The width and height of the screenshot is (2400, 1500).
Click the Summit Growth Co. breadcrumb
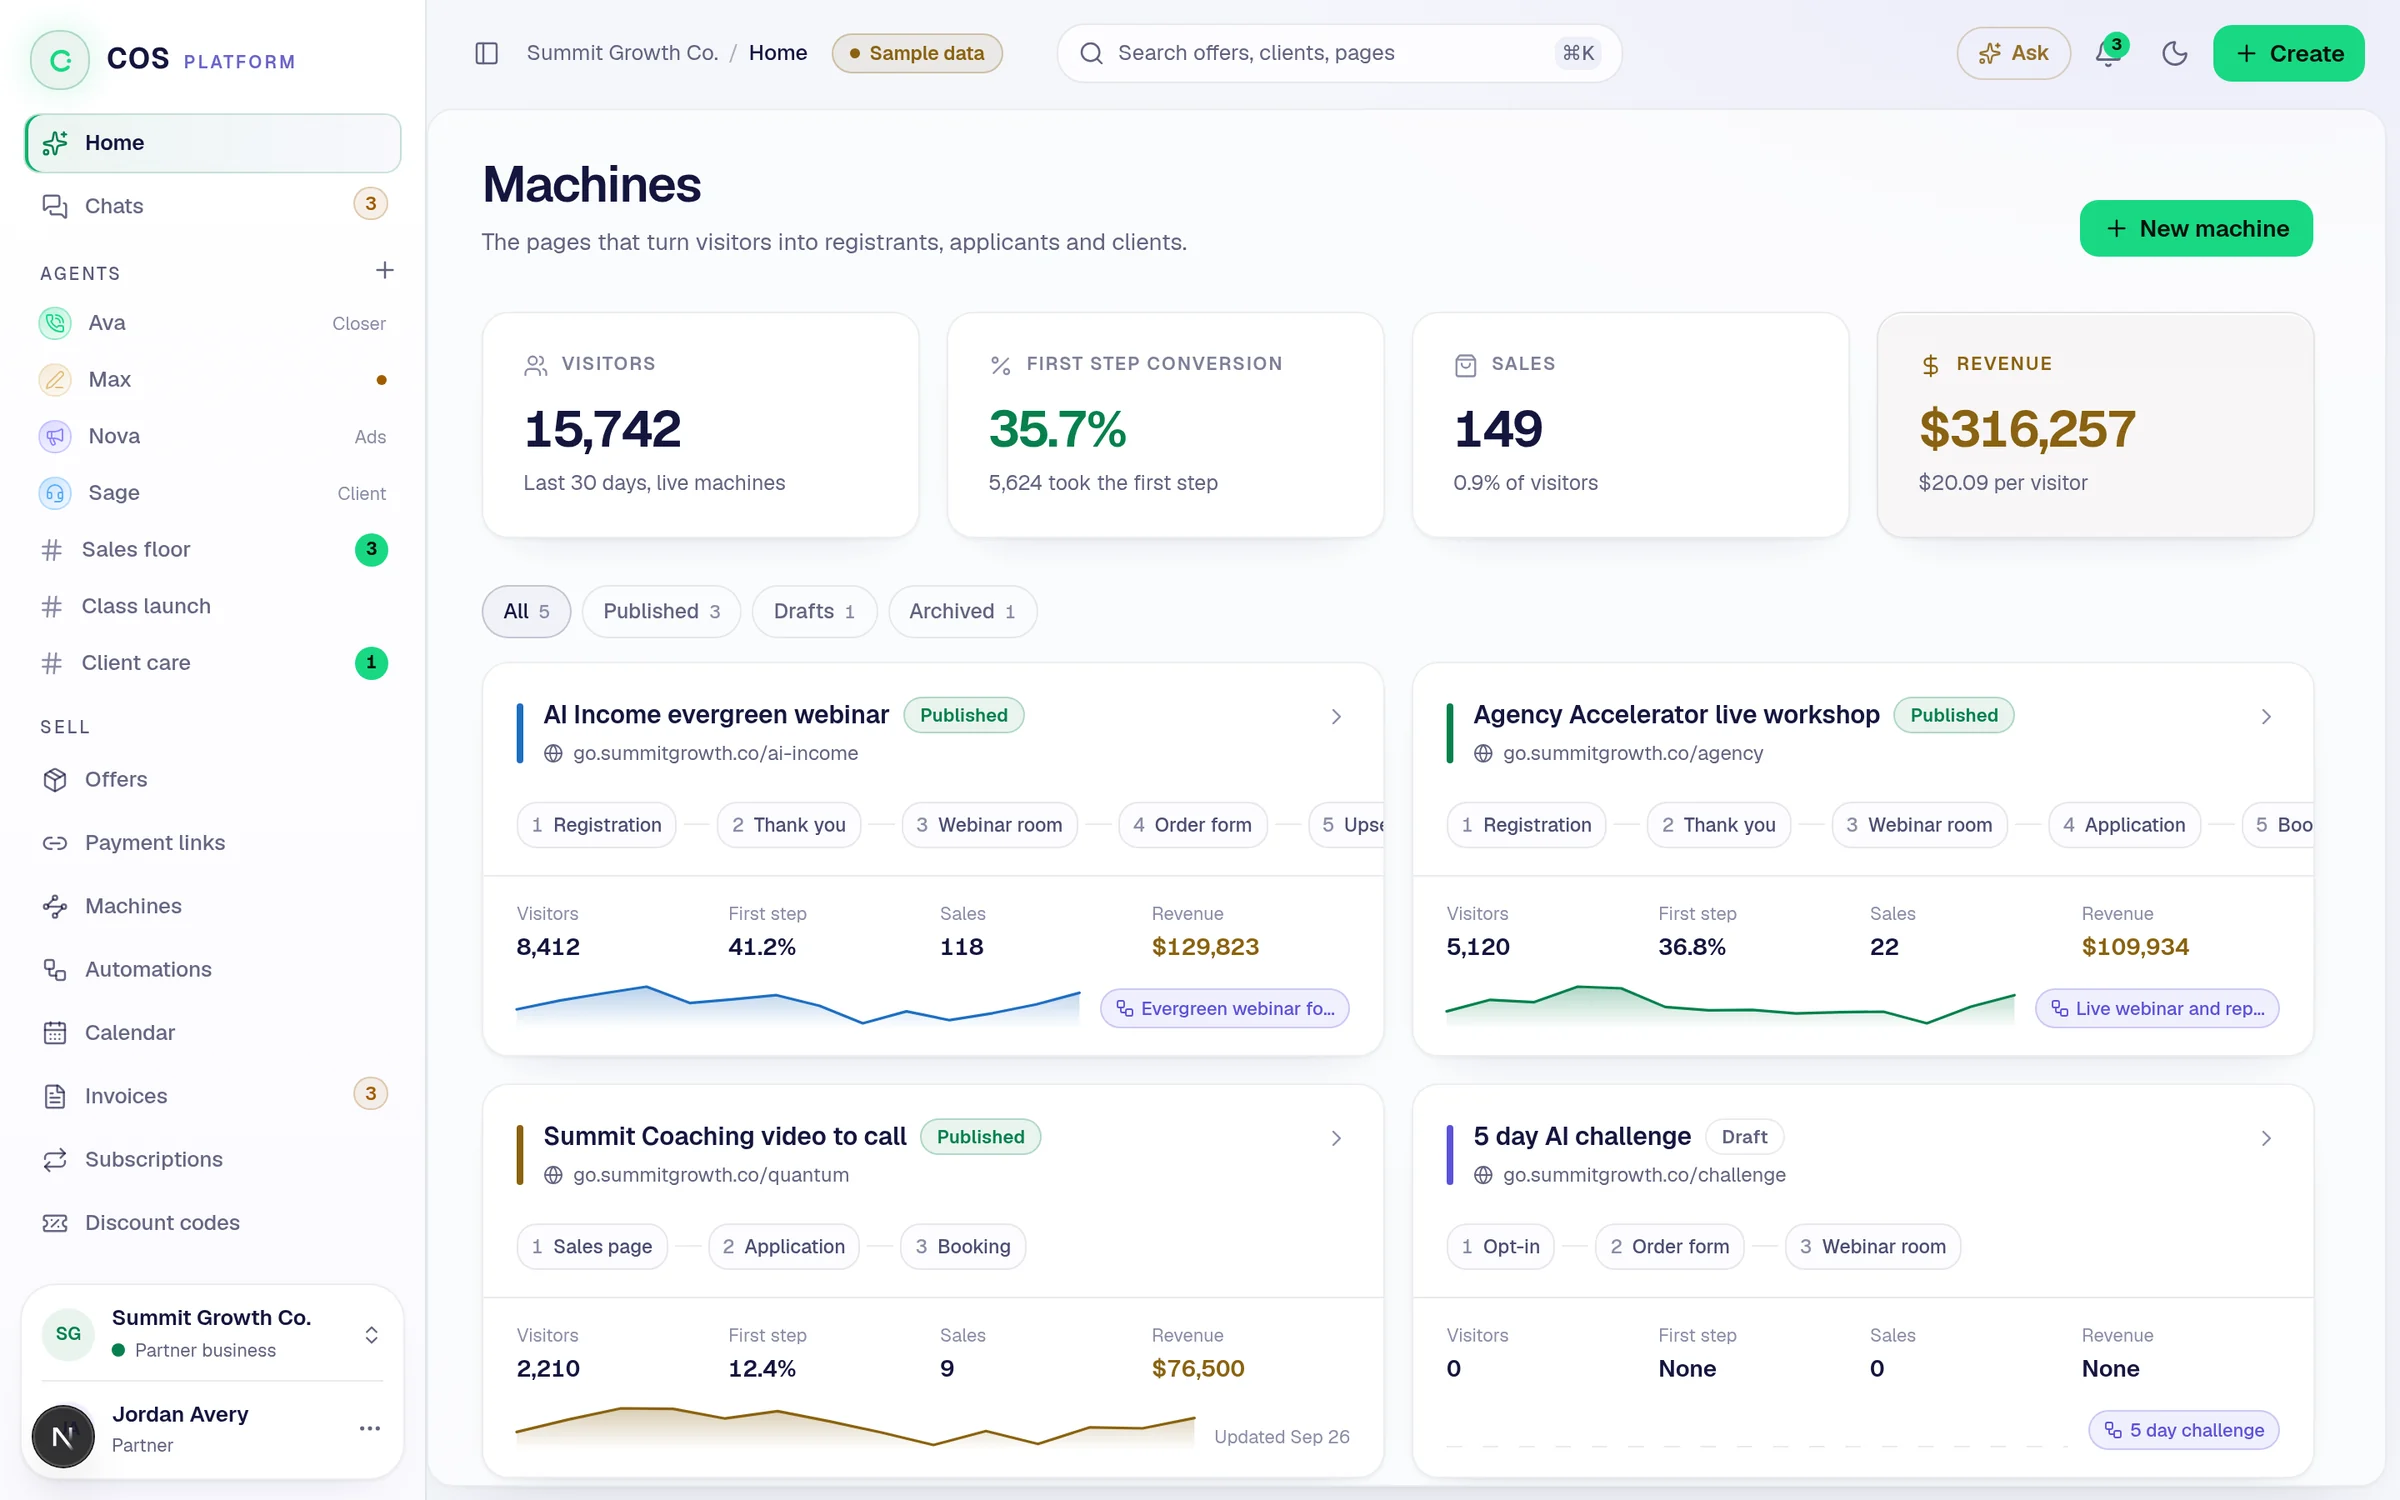(x=622, y=53)
